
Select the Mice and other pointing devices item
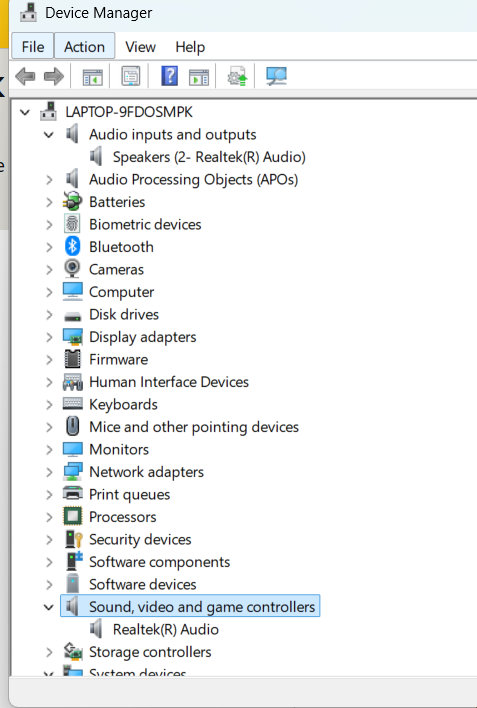tap(194, 427)
